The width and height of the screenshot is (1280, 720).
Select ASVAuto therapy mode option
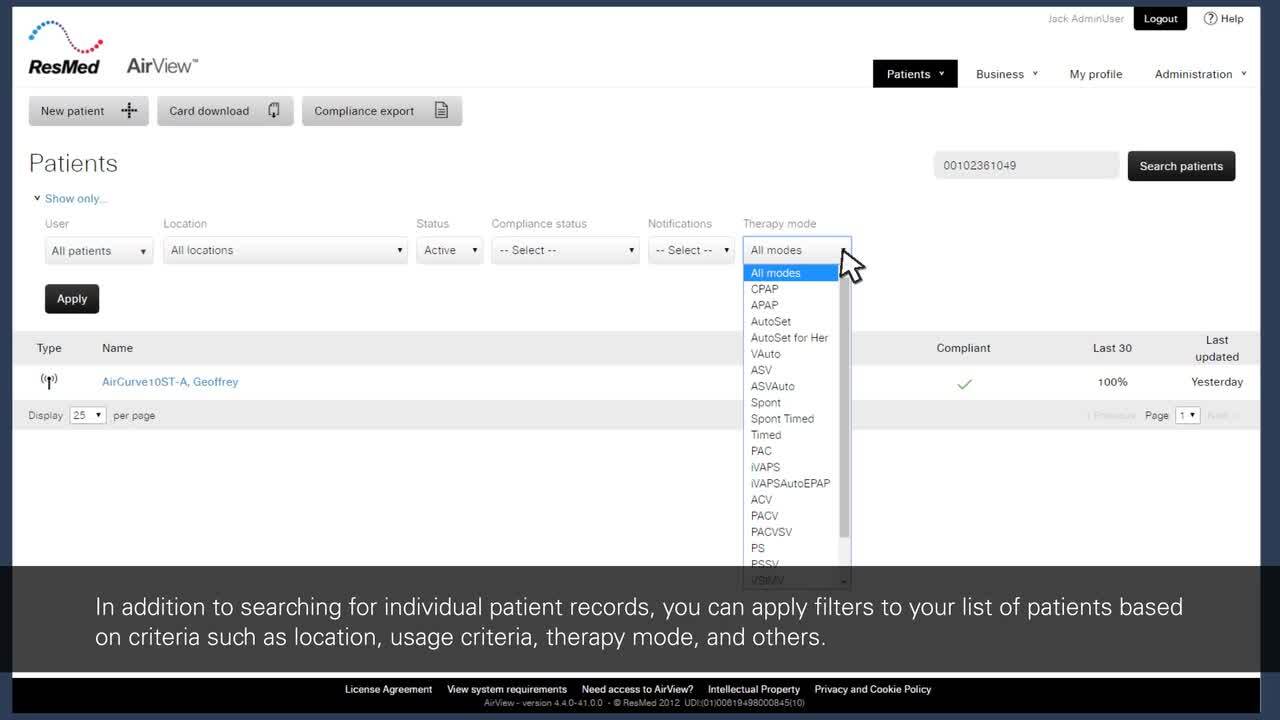pos(772,386)
